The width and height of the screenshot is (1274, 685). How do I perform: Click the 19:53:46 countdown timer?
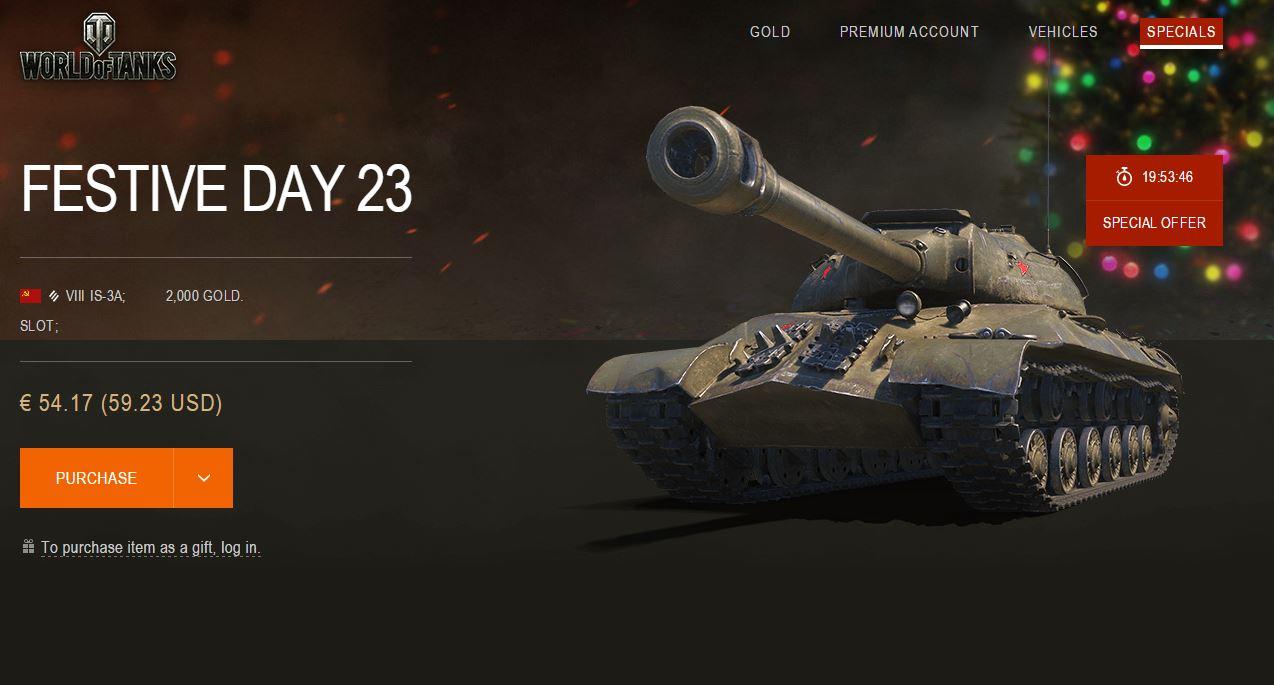pyautogui.click(x=1167, y=177)
